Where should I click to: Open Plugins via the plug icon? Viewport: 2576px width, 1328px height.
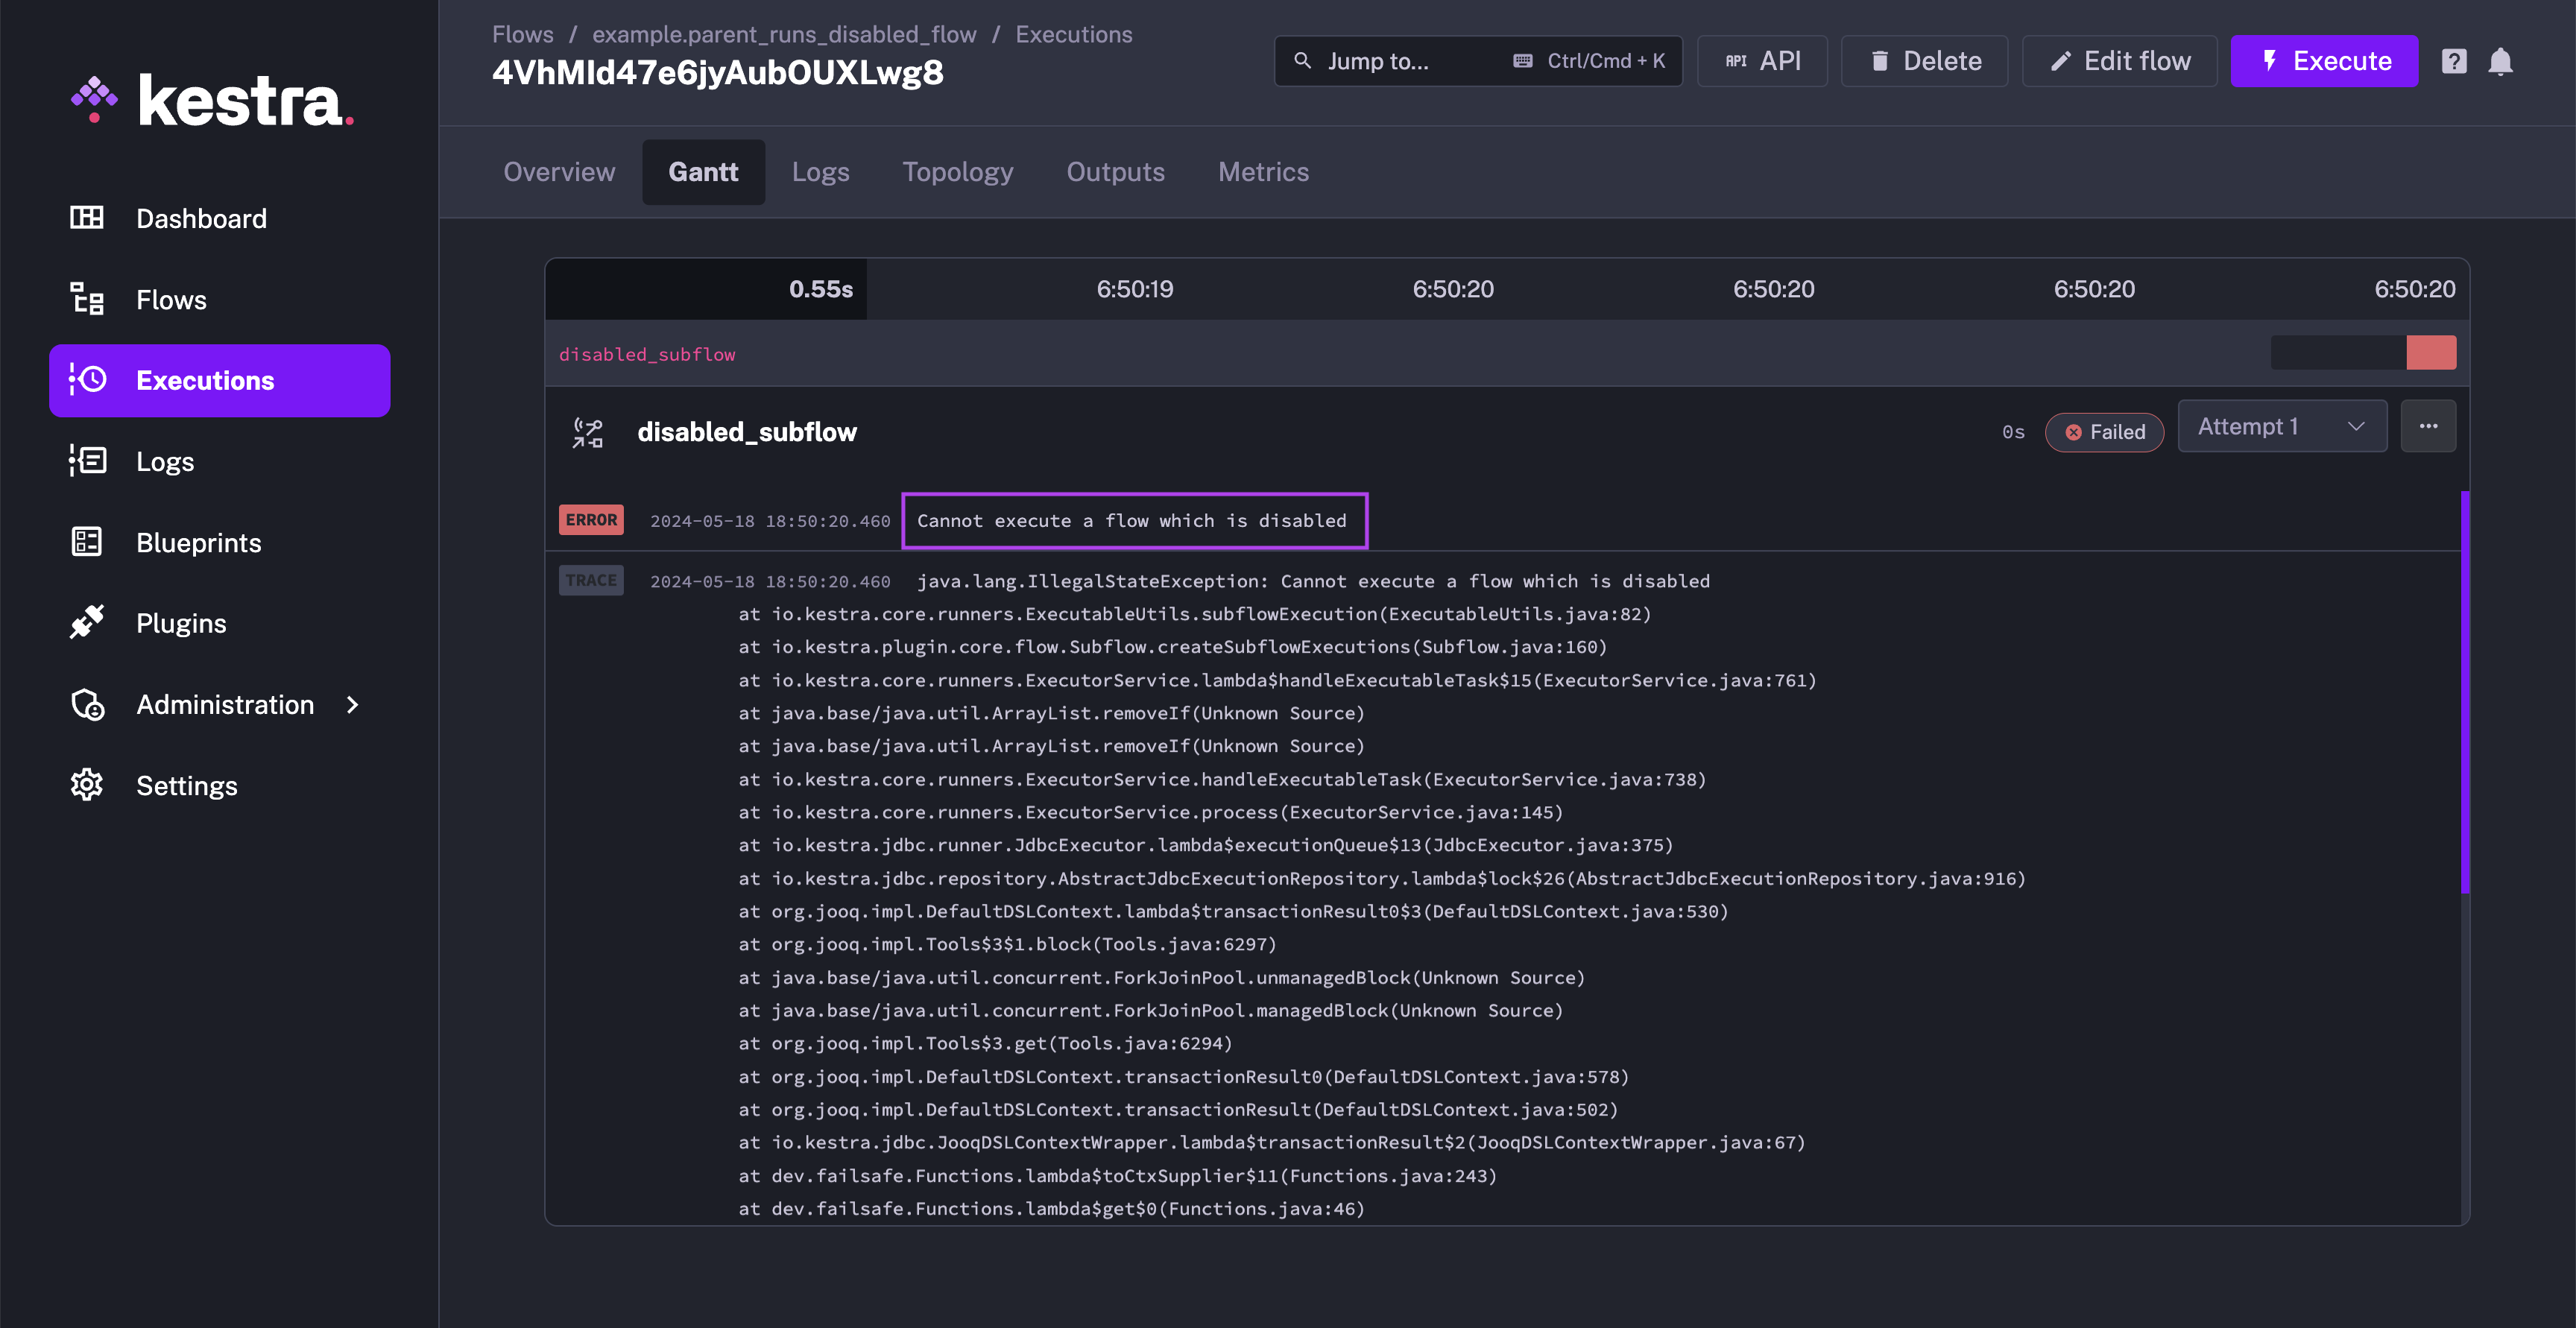pyautogui.click(x=87, y=623)
